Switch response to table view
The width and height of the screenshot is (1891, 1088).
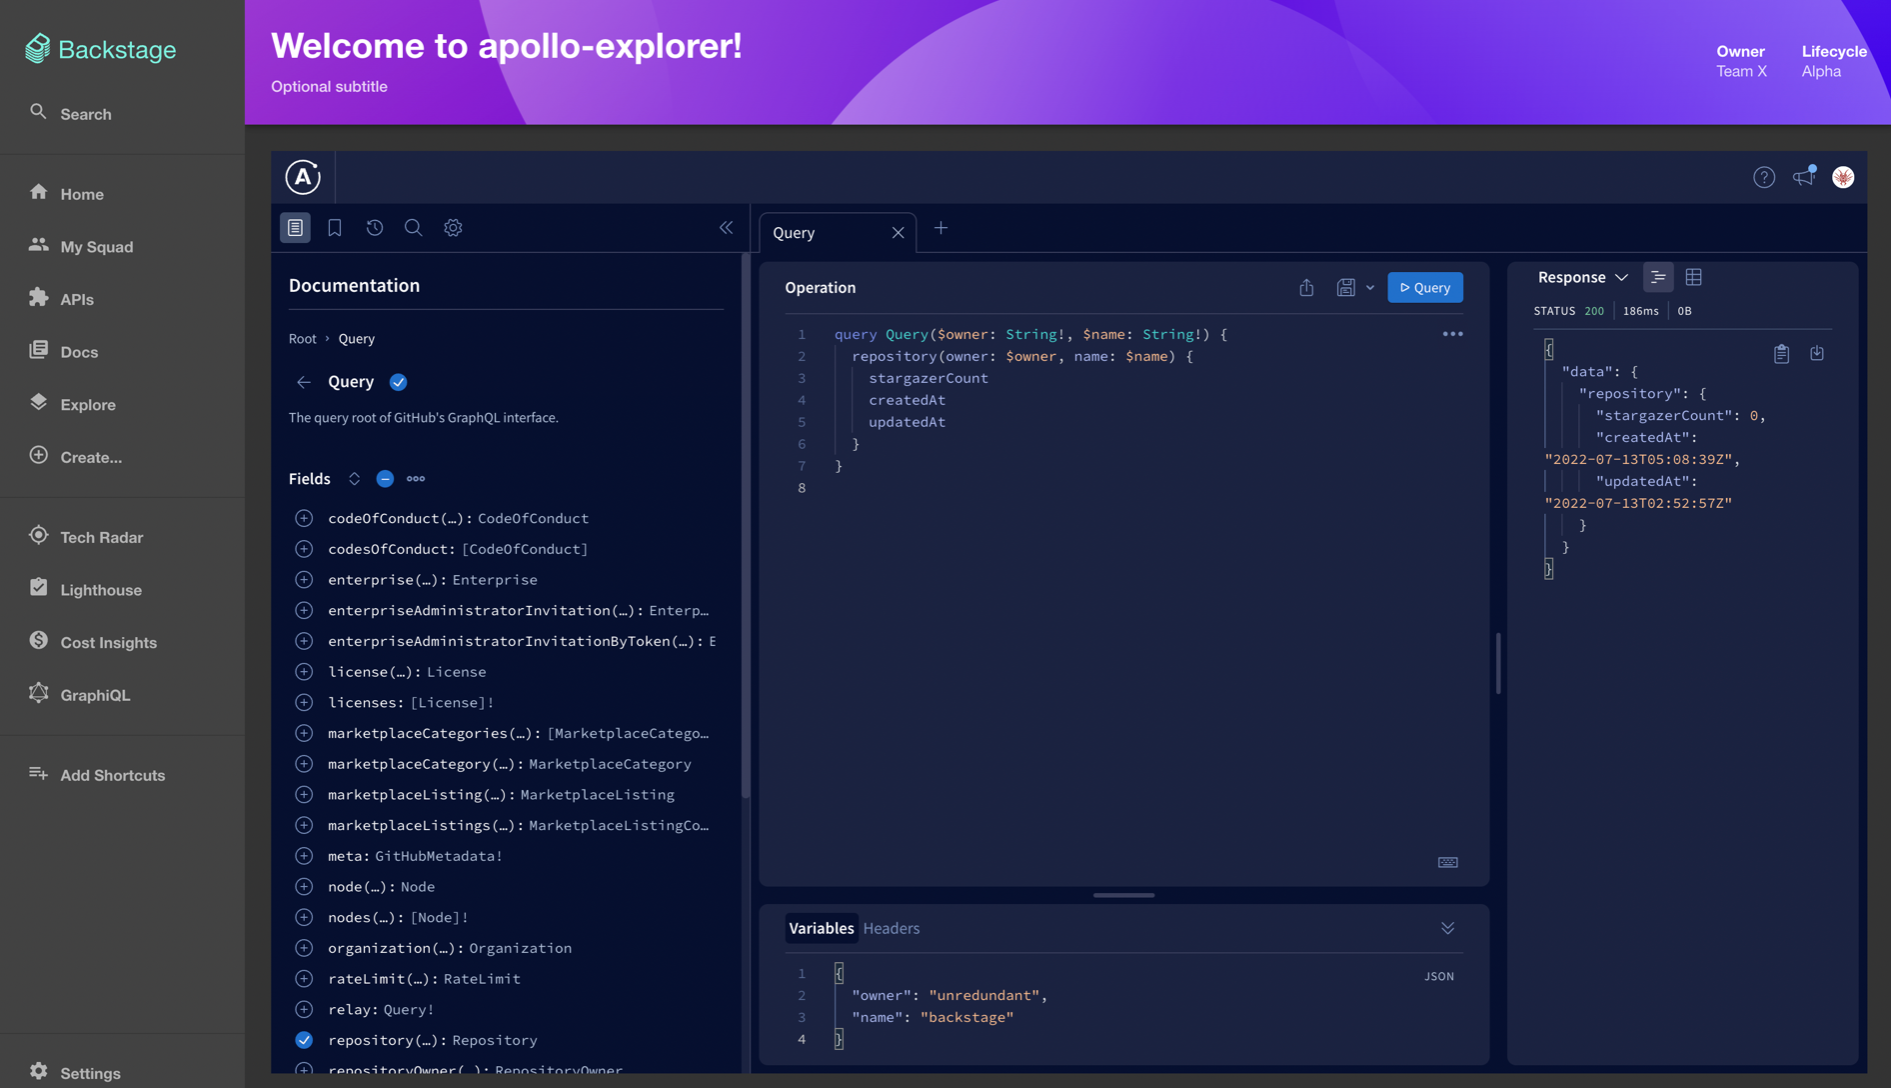(x=1693, y=277)
